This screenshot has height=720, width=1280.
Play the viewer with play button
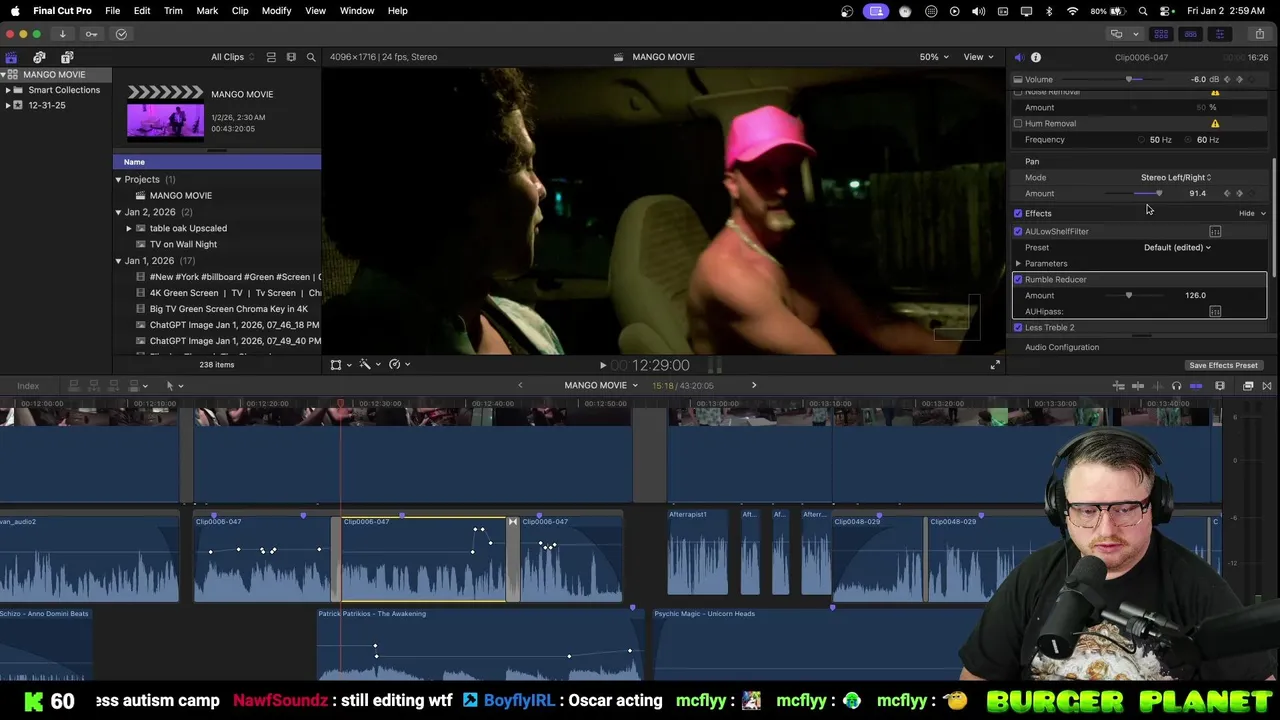(x=602, y=366)
